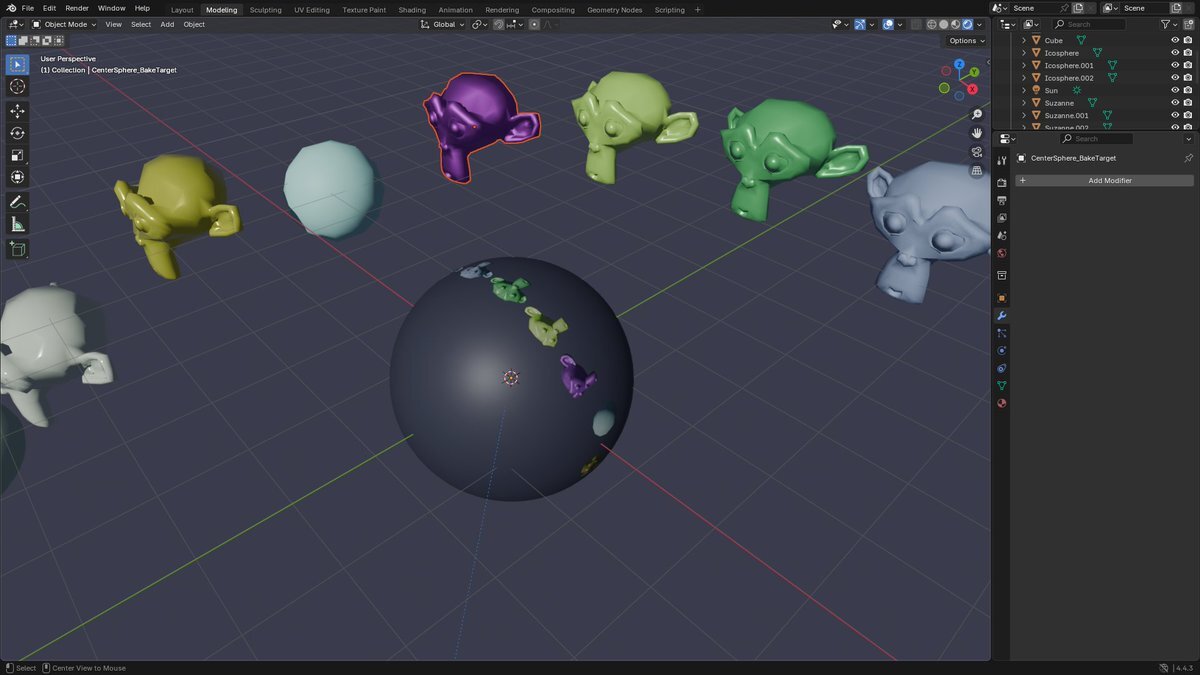
Task: Click the viewport zoom magnifier icon
Action: (977, 115)
